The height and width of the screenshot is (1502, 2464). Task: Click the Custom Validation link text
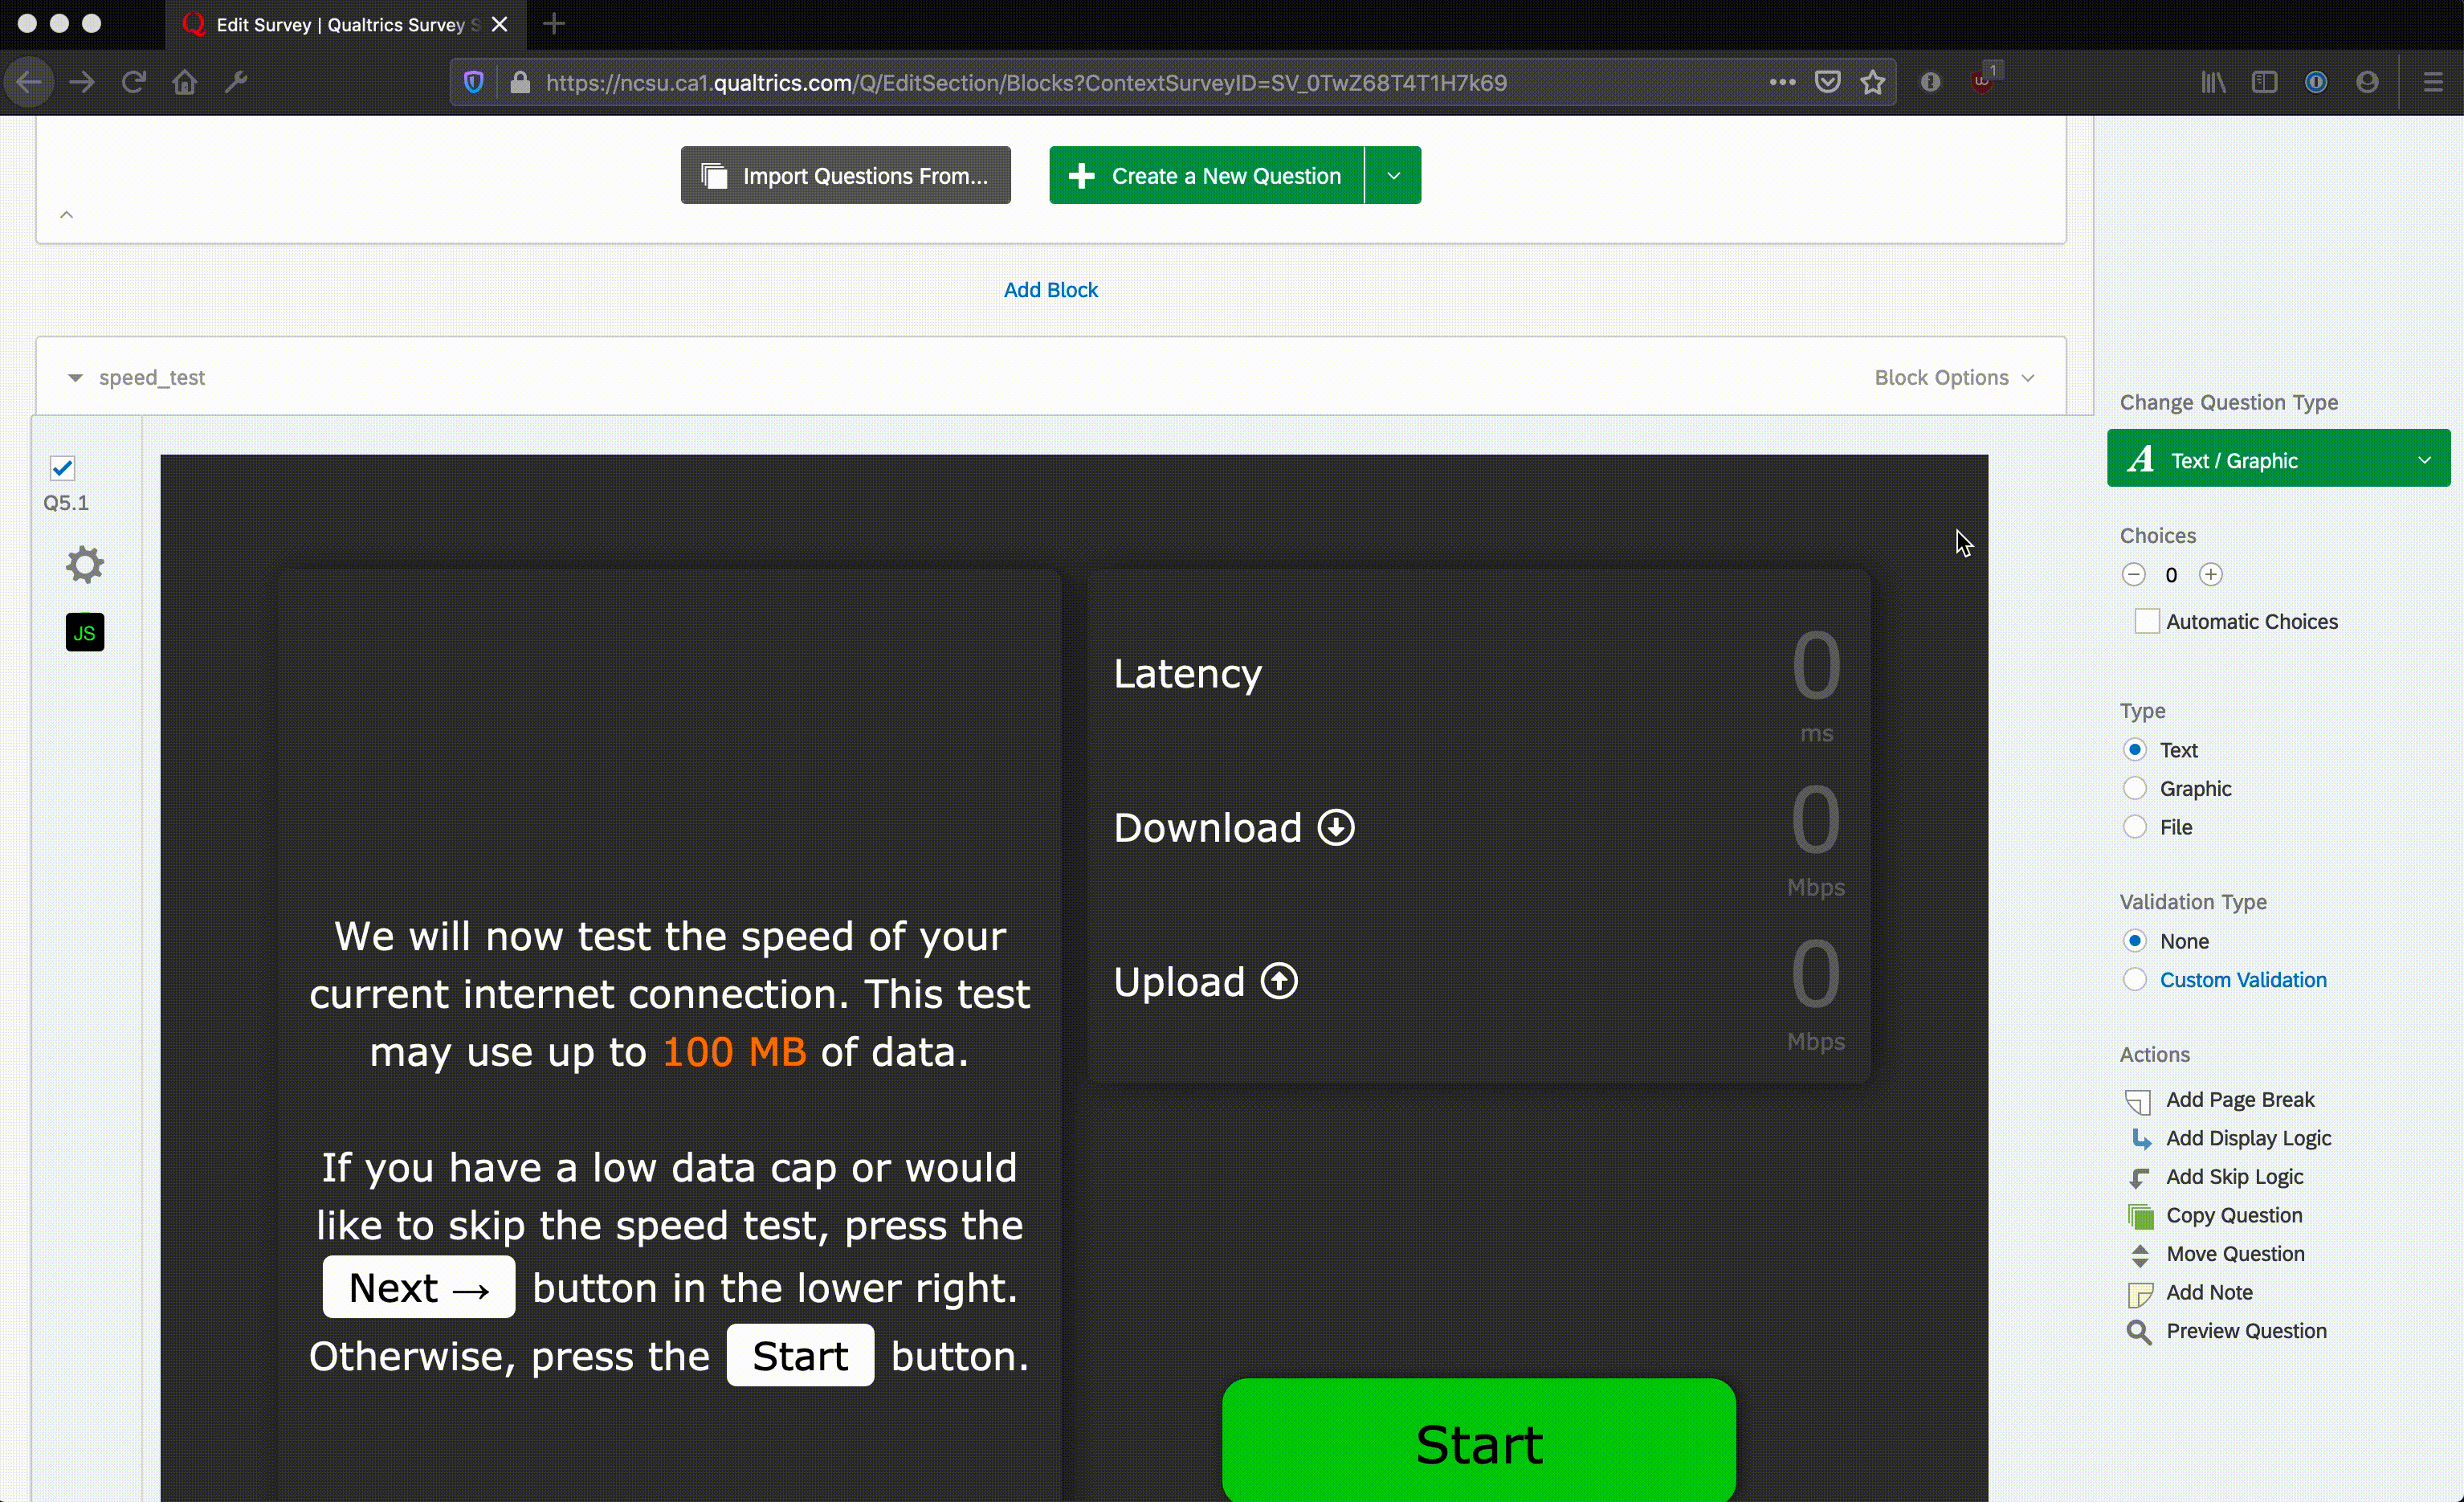pos(2243,979)
